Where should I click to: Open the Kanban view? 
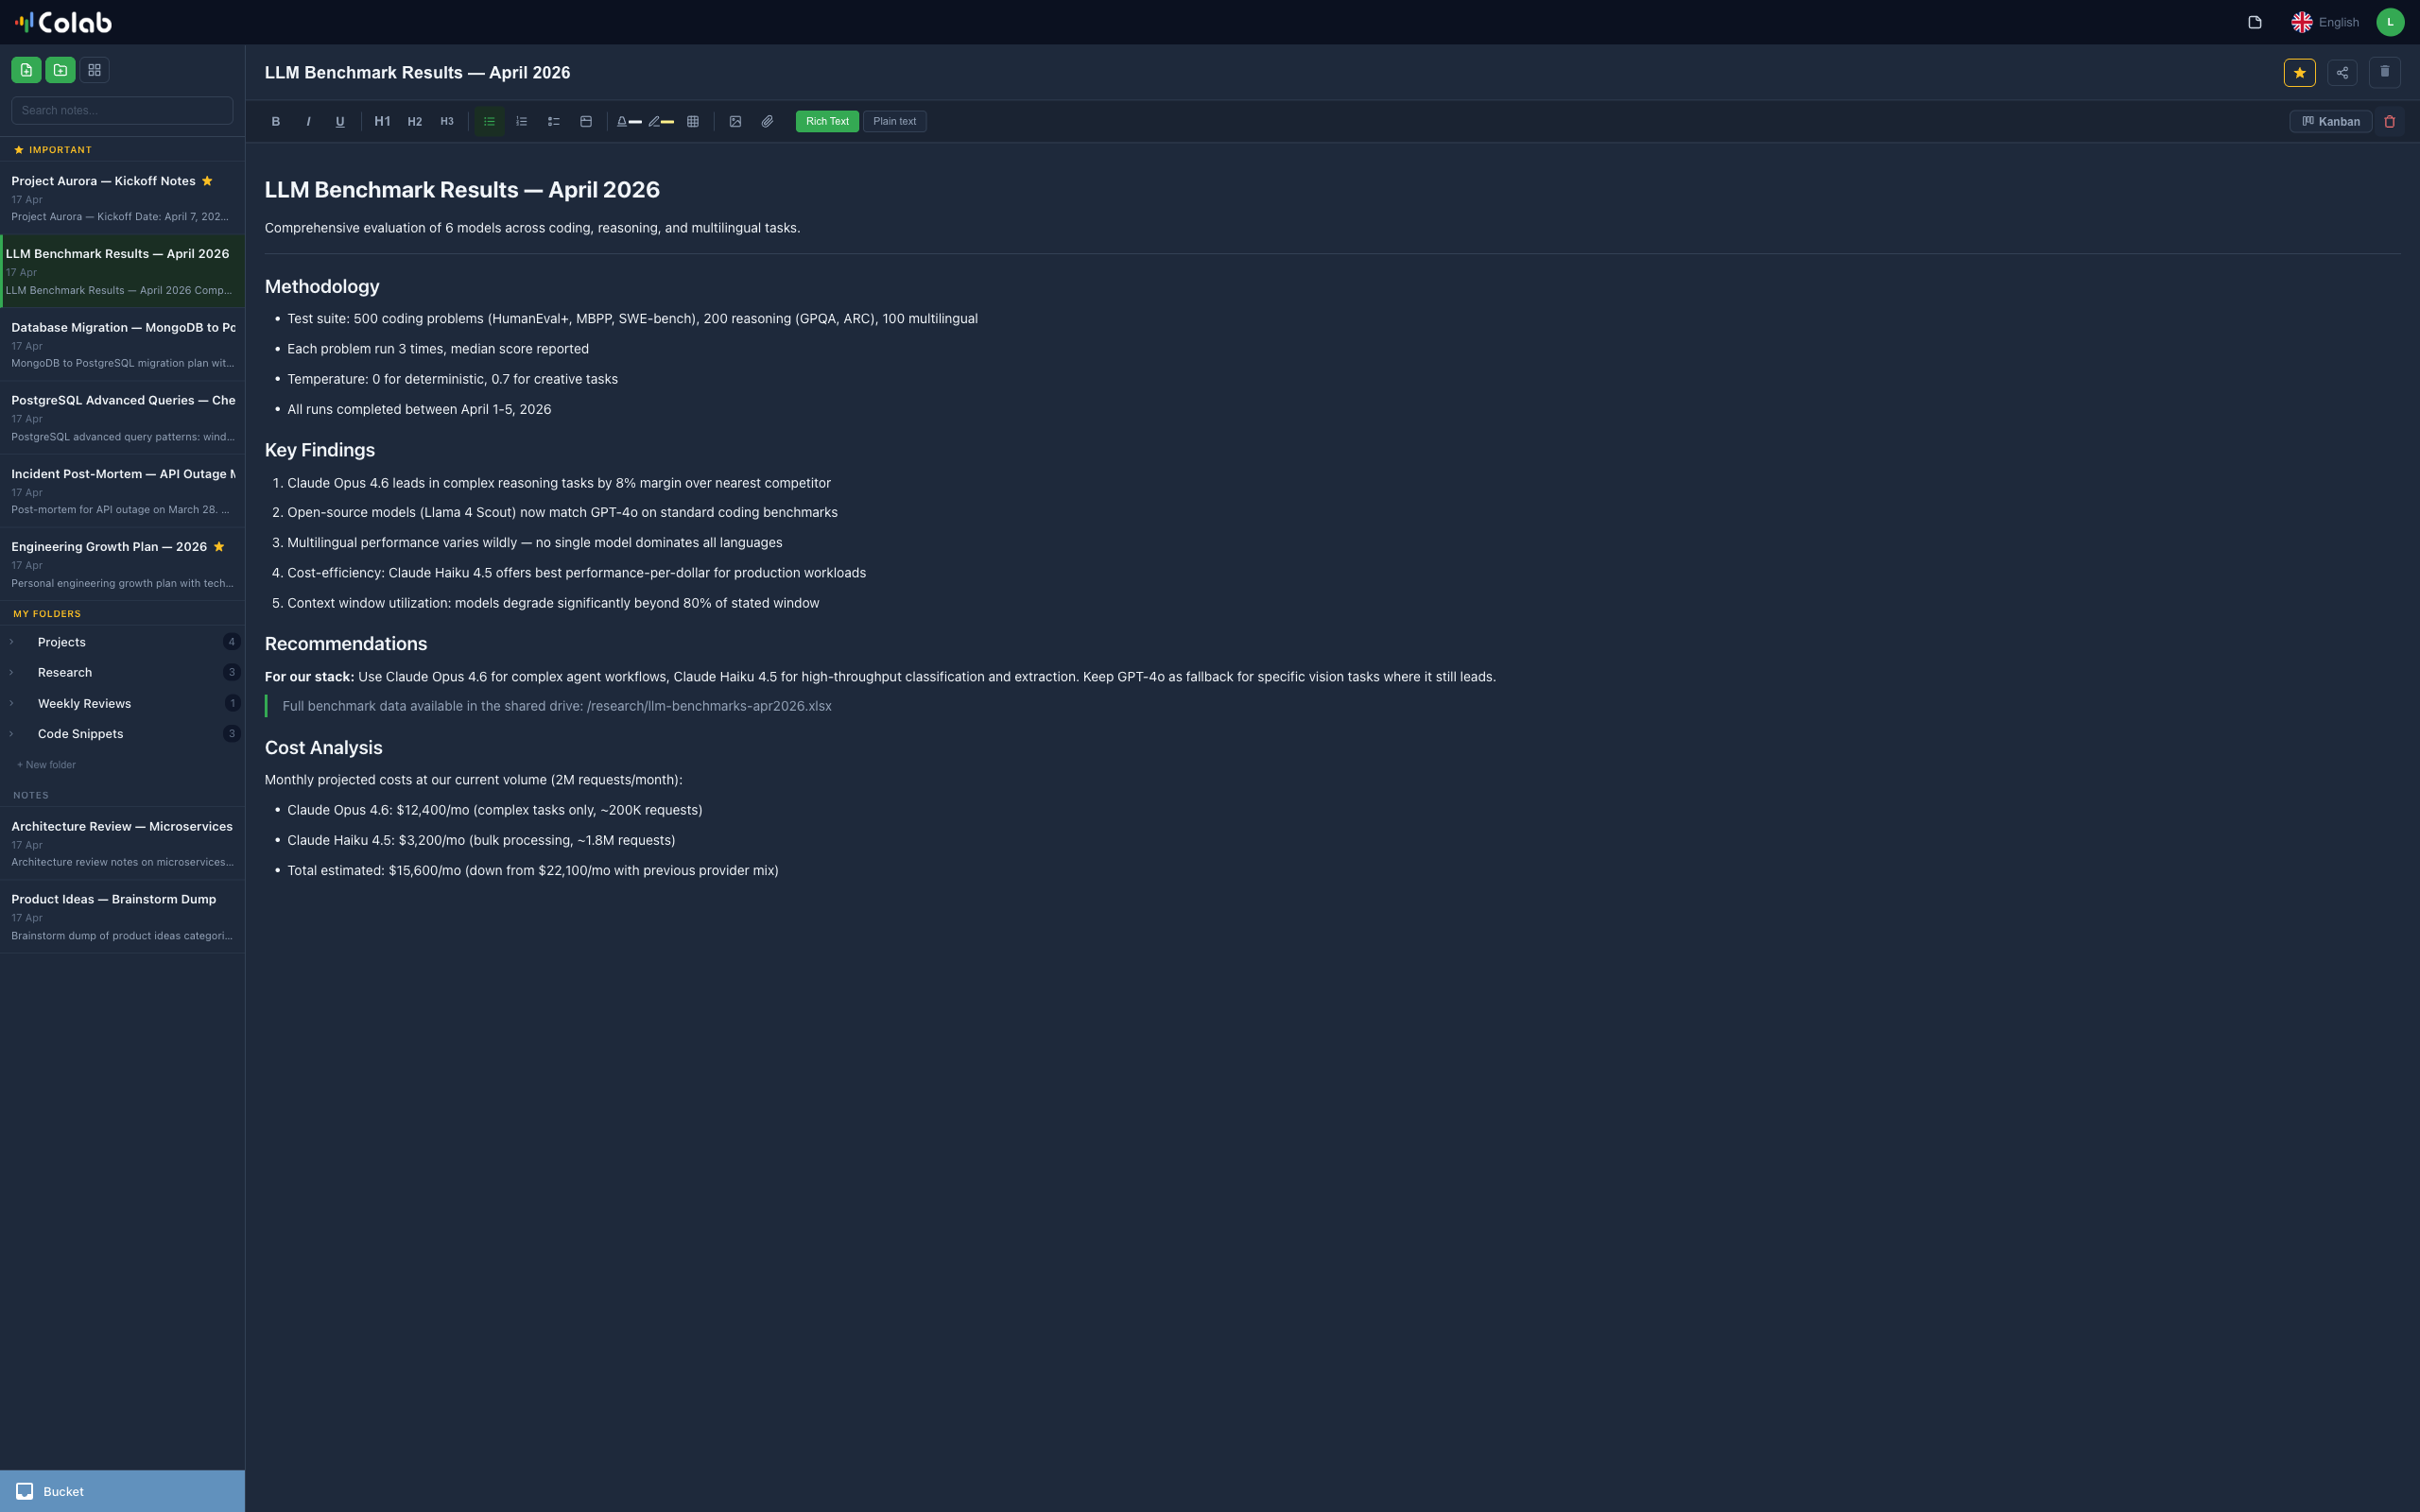coord(2330,121)
